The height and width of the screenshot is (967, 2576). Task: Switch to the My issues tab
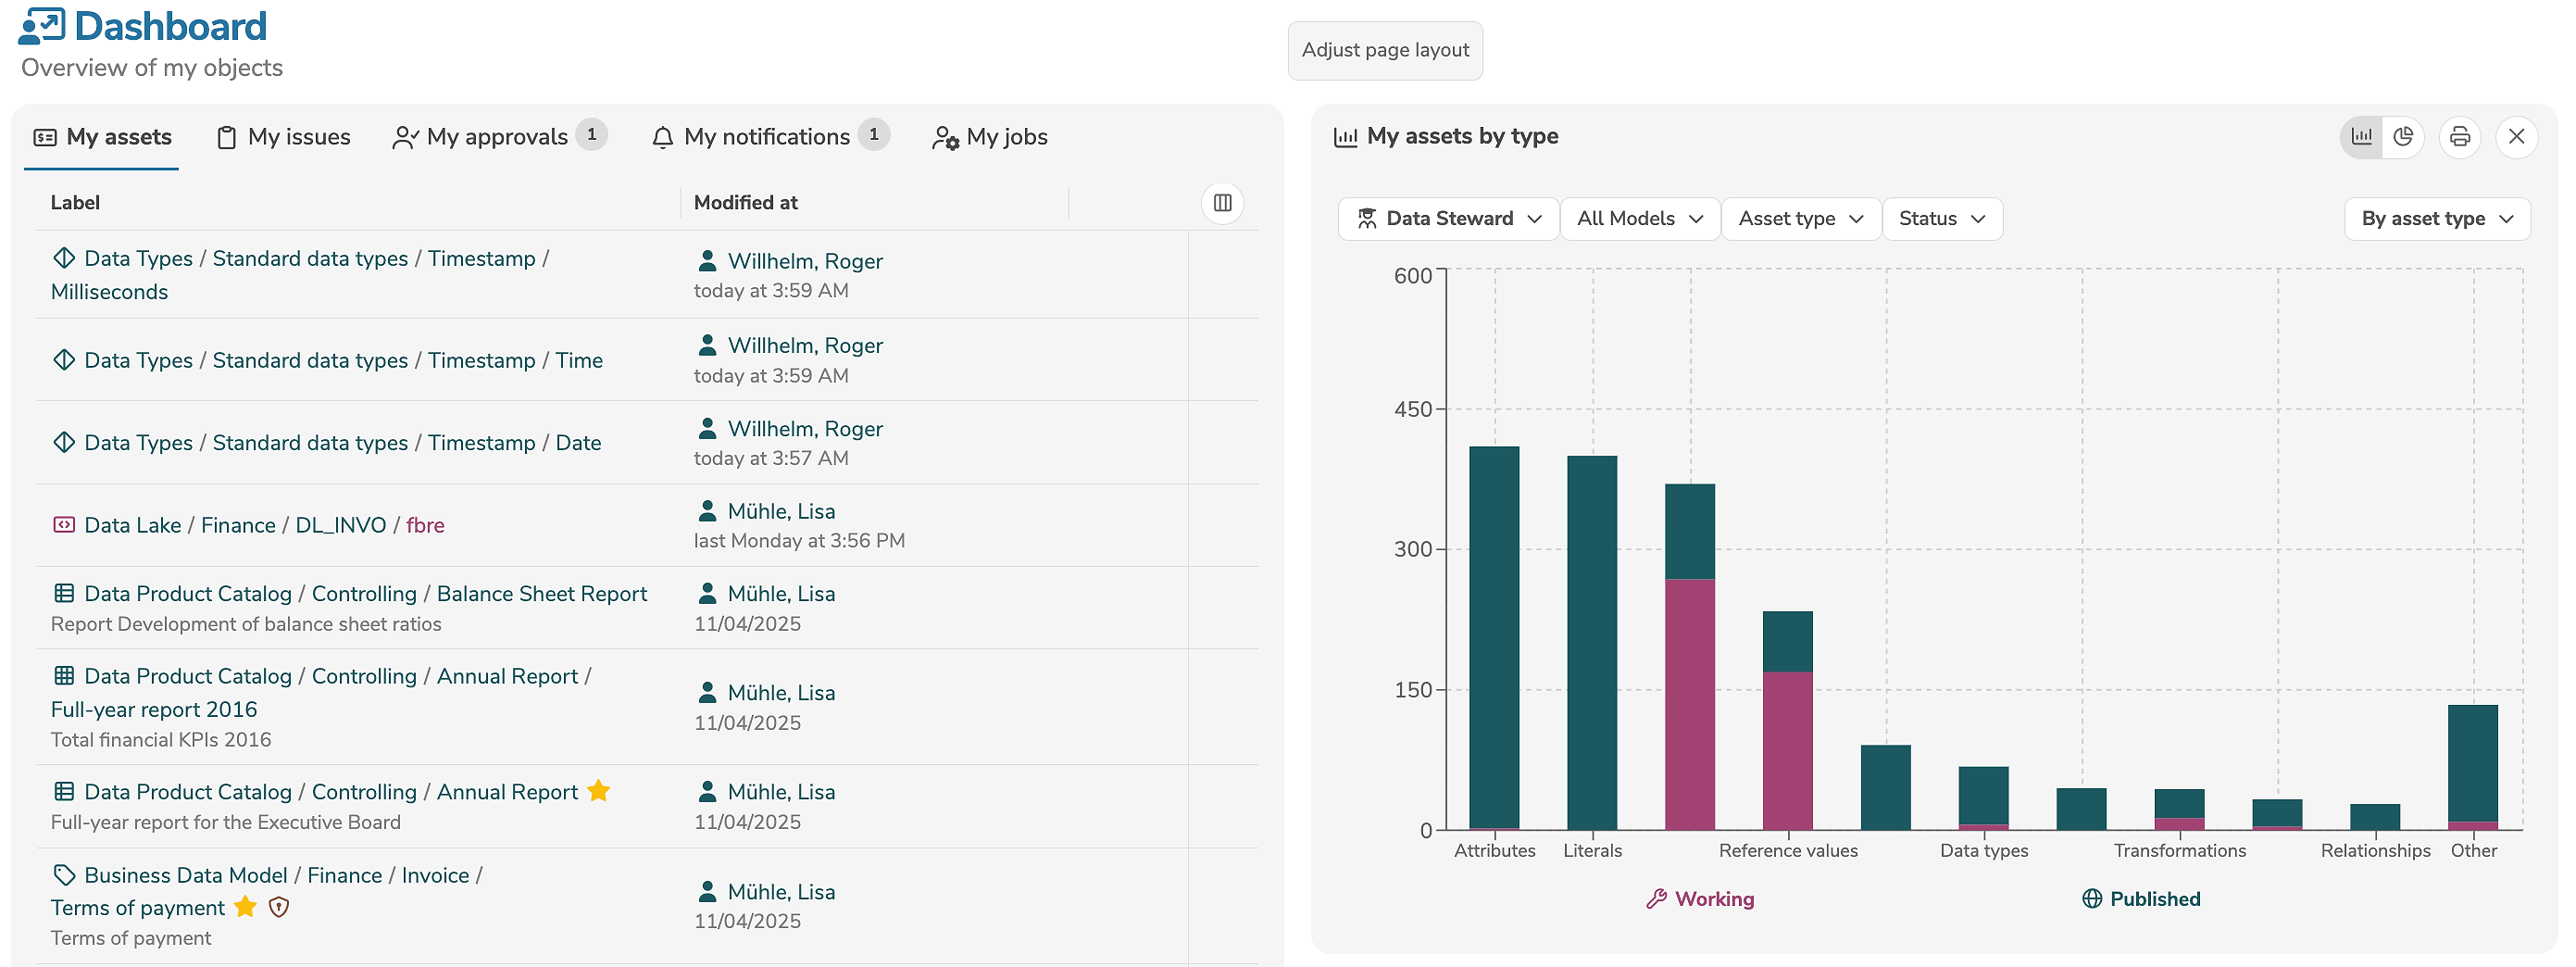click(x=284, y=137)
